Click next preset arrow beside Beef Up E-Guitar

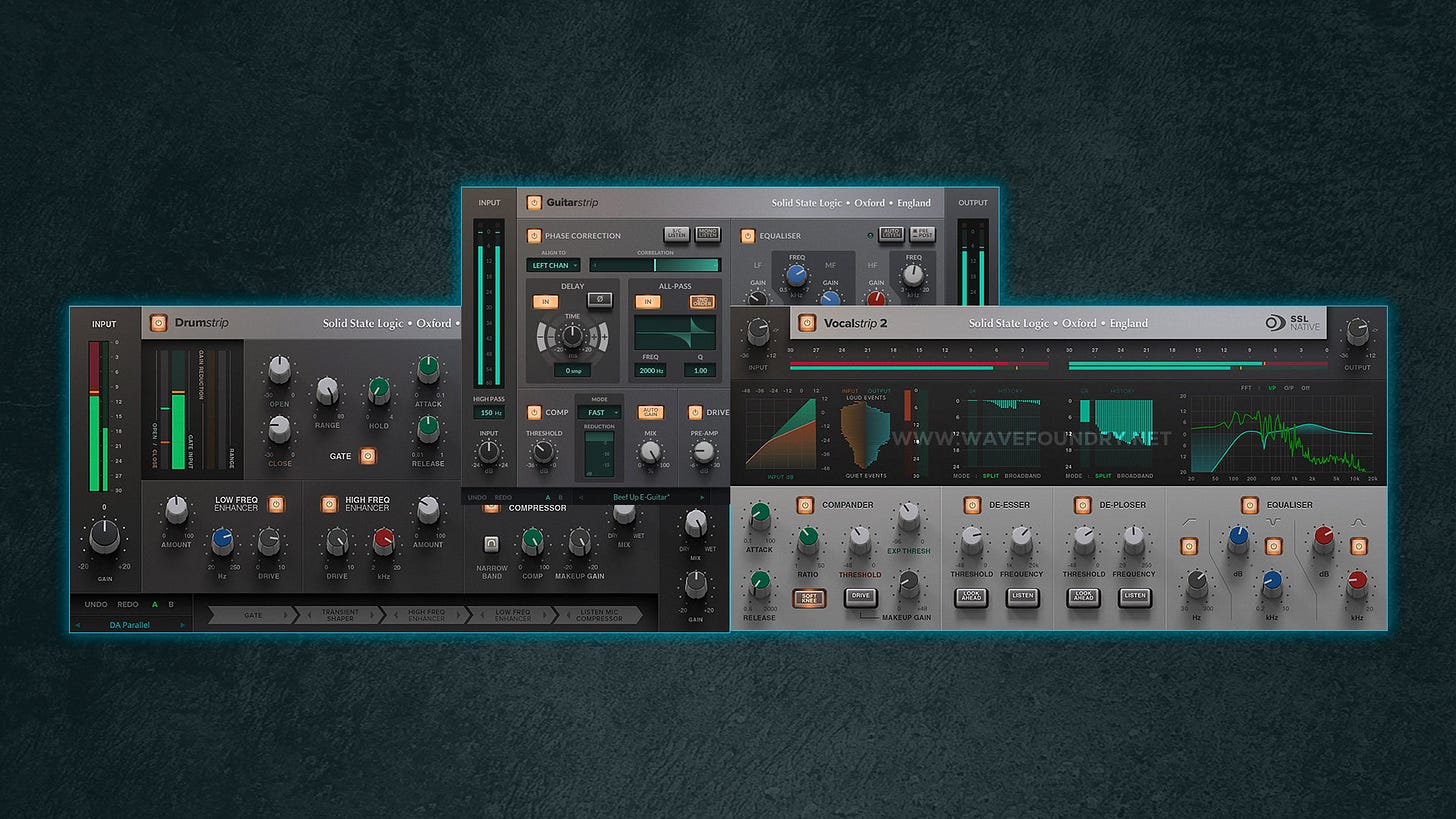point(702,496)
